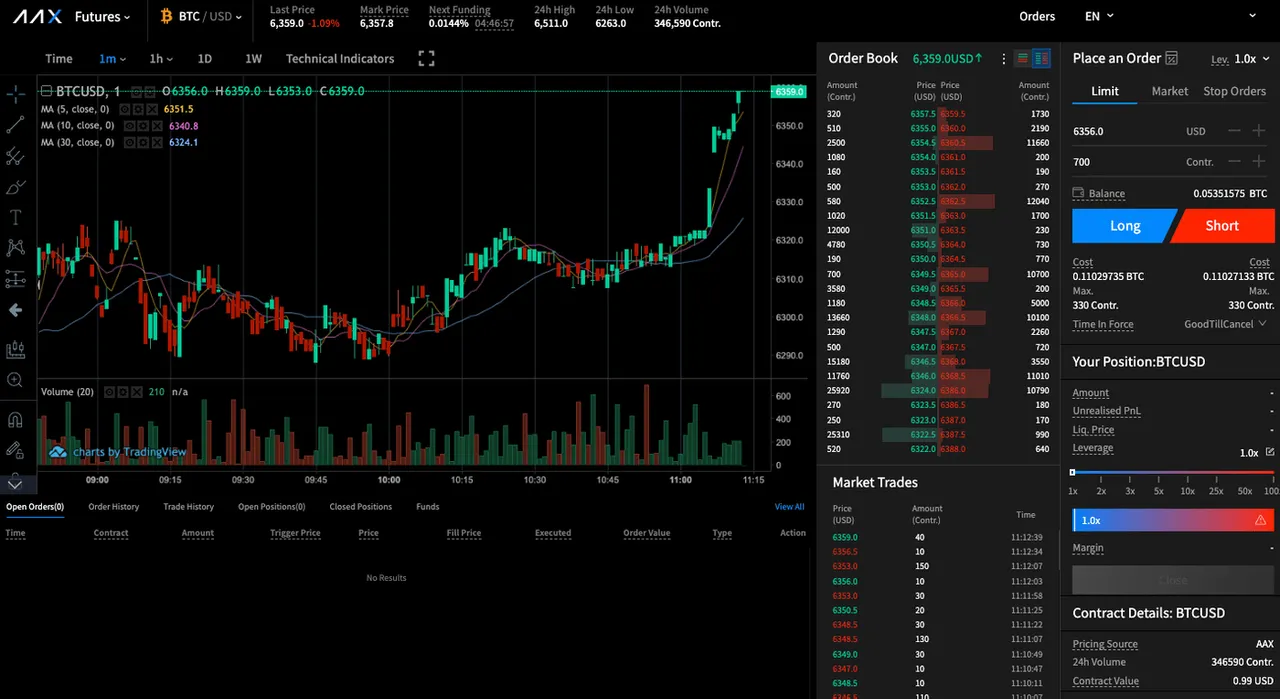Switch order book to stacked view
The image size is (1280, 699).
[x=1023, y=59]
